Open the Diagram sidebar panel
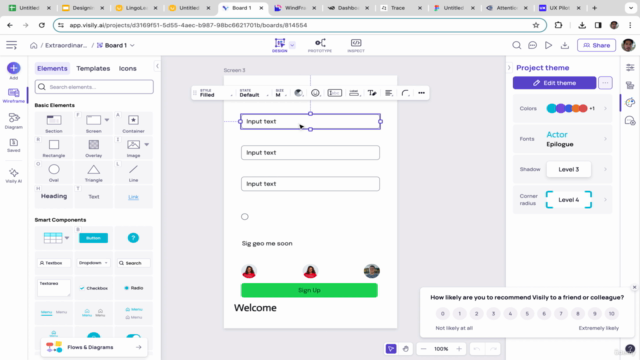The image size is (640, 360). click(x=13, y=121)
